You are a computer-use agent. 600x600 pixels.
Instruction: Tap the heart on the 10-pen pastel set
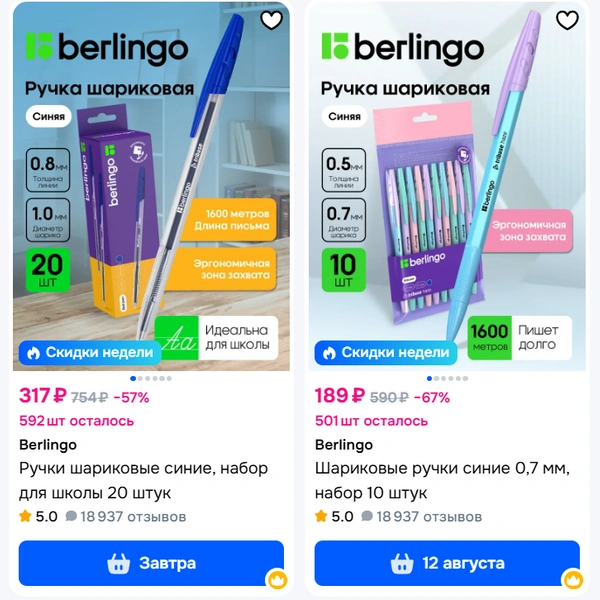(567, 20)
